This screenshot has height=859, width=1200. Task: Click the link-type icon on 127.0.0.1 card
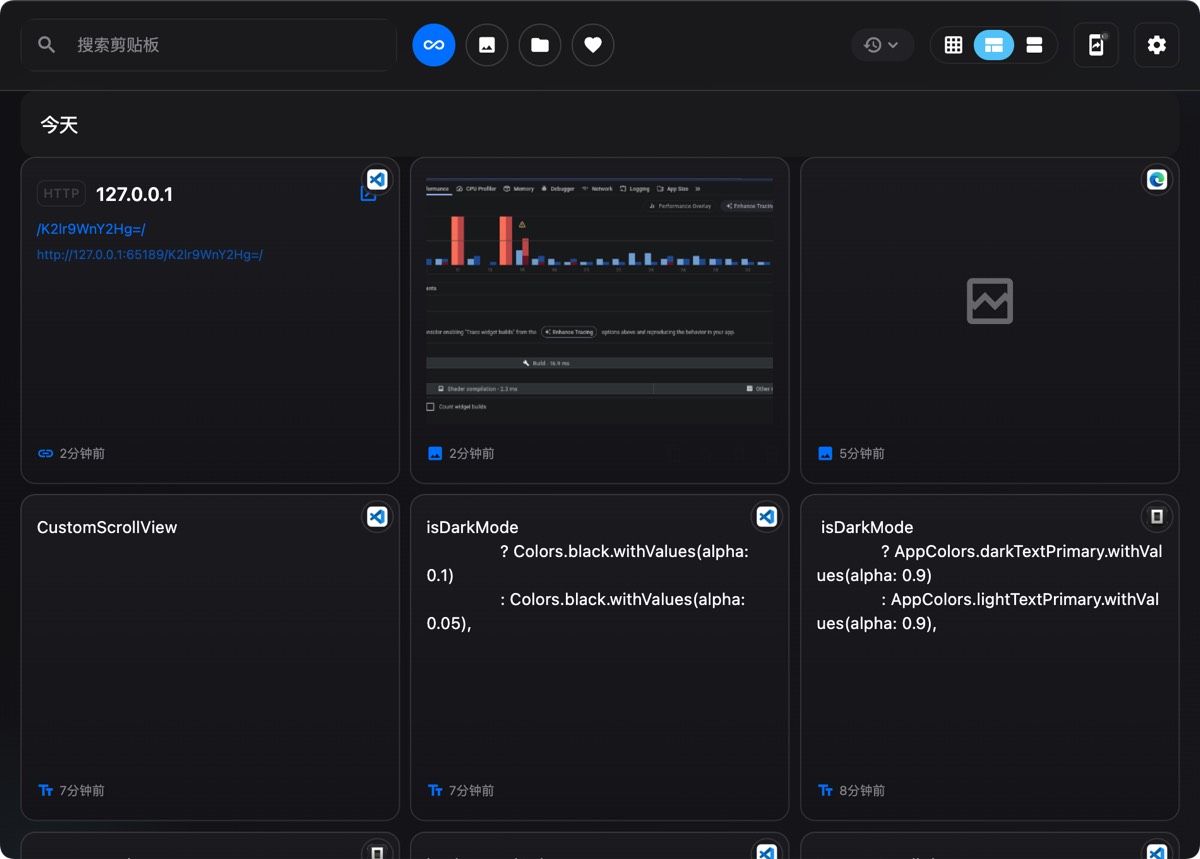click(x=45, y=453)
